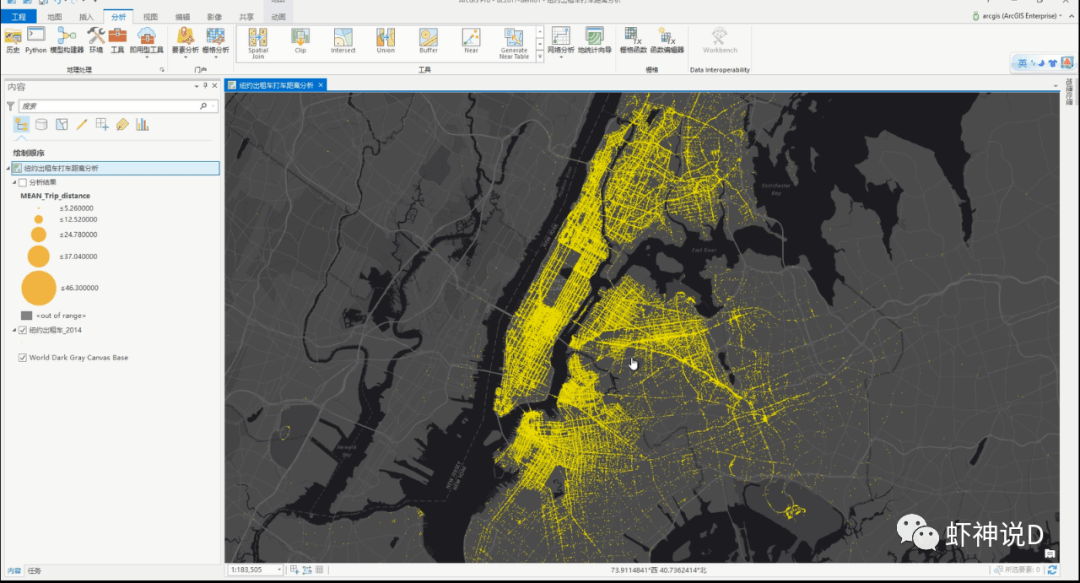1080x583 pixels.
Task: Open the 历史 geoprocessing history
Action: [12, 41]
